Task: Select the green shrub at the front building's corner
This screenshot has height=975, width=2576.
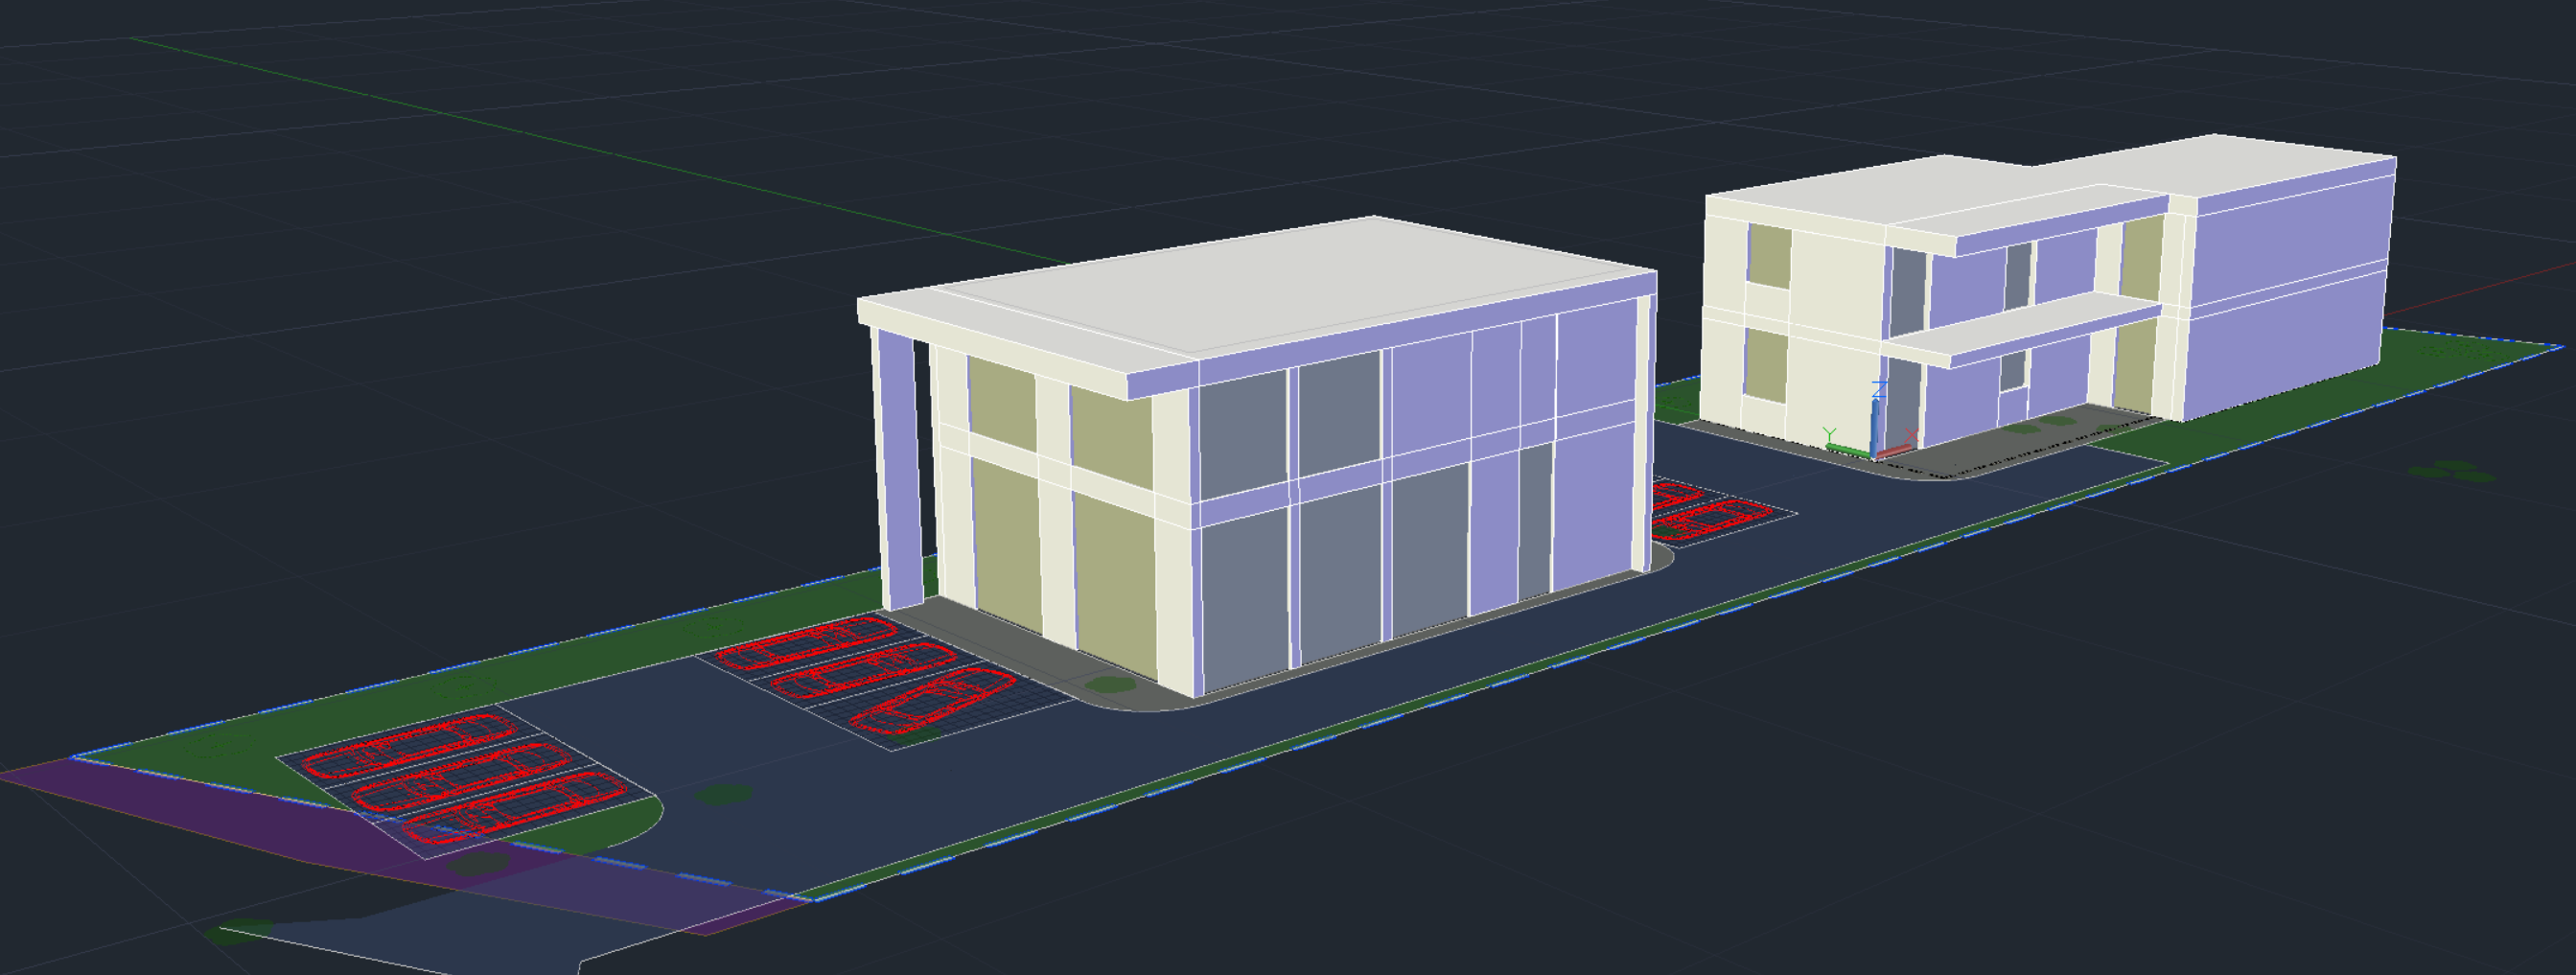Action: pyautogui.click(x=1109, y=684)
